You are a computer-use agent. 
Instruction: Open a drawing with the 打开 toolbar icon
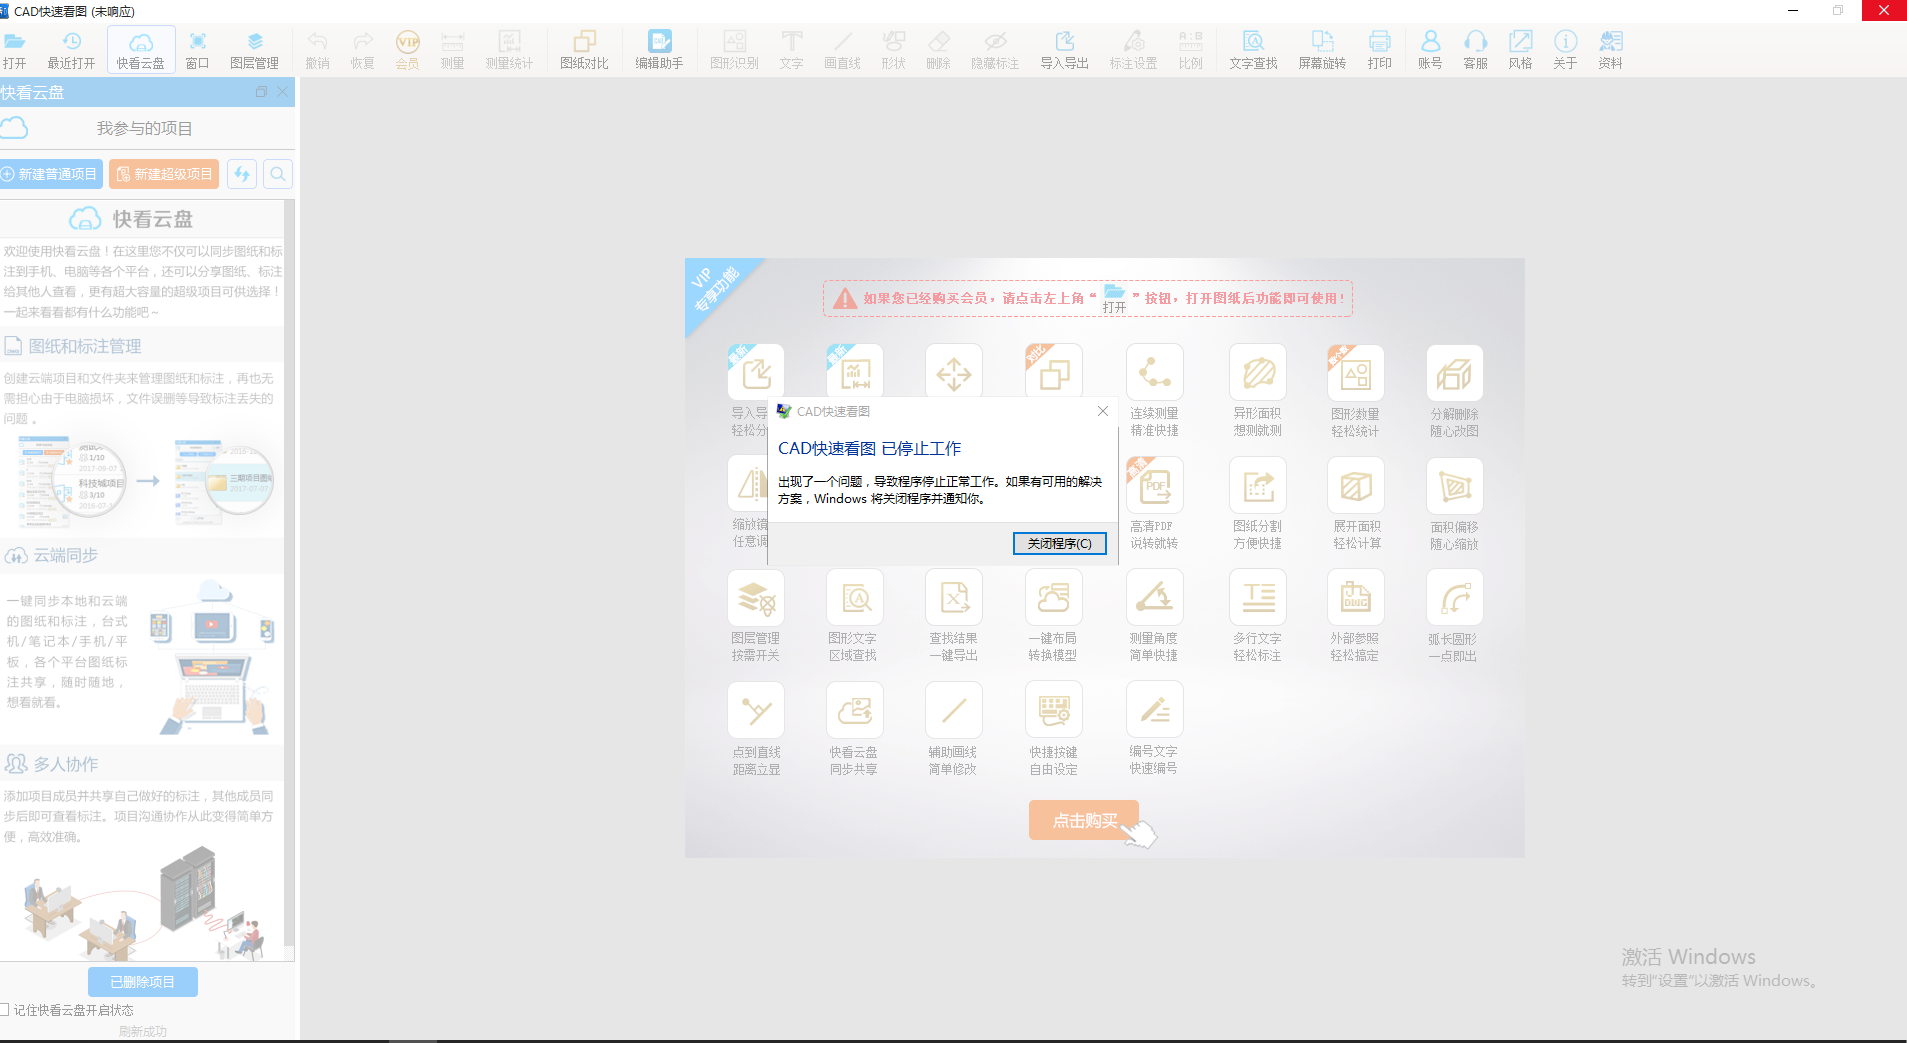click(14, 49)
